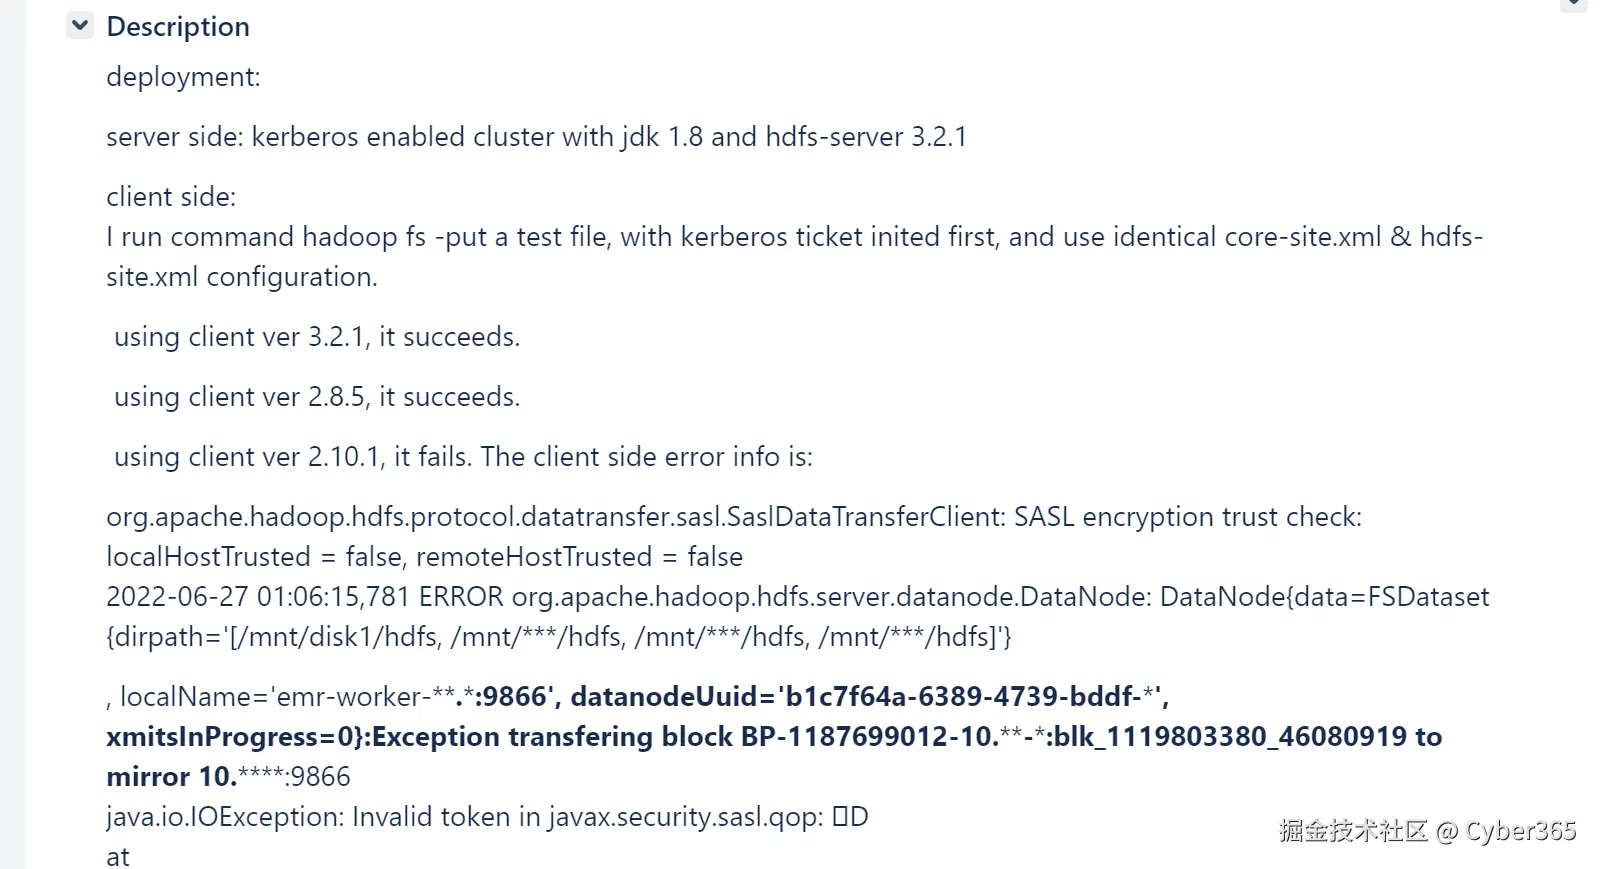Click the 'mirror 10.****:9866' text
This screenshot has height=869, width=1600.
coord(228,777)
